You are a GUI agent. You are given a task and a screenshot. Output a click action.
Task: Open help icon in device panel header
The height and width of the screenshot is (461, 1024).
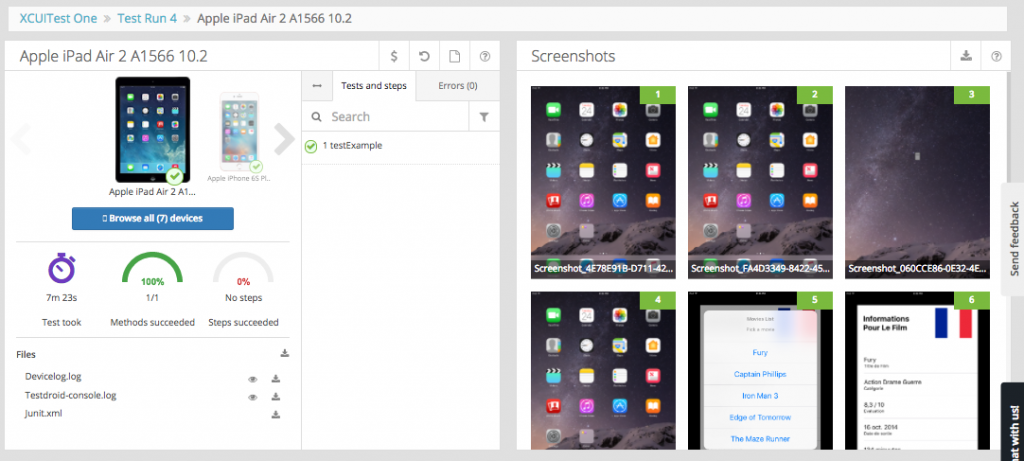[x=485, y=56]
